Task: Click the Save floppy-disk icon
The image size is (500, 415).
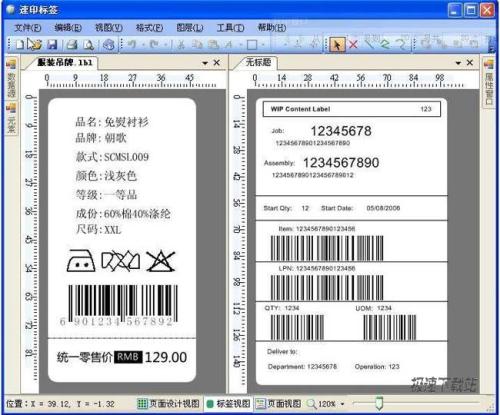Action: 52,44
